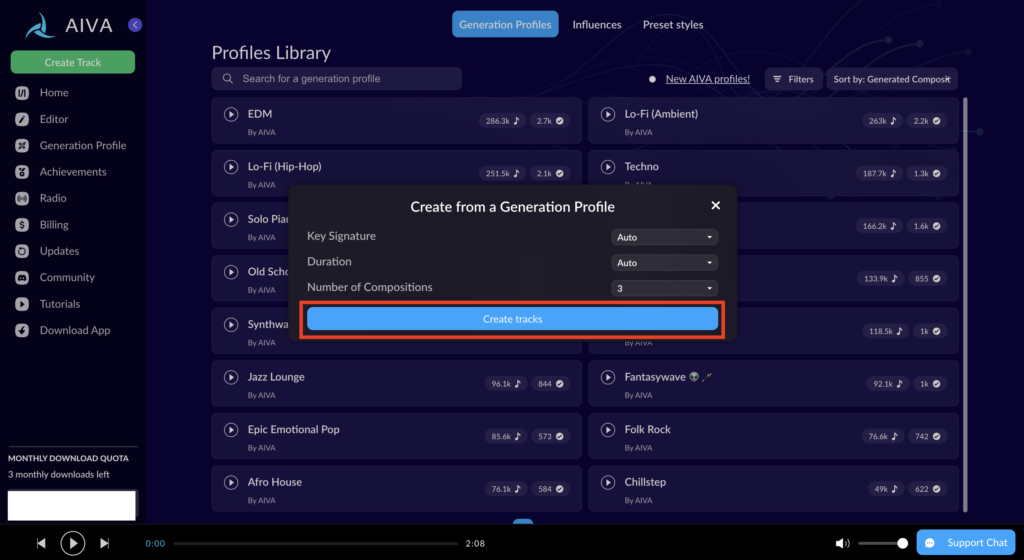Click the Radio icon in sidebar
The image size is (1024, 560).
tap(21, 198)
